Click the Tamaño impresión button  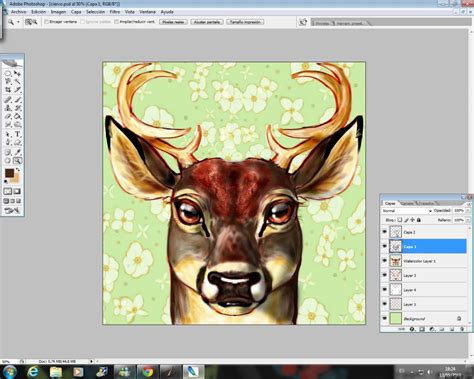246,22
